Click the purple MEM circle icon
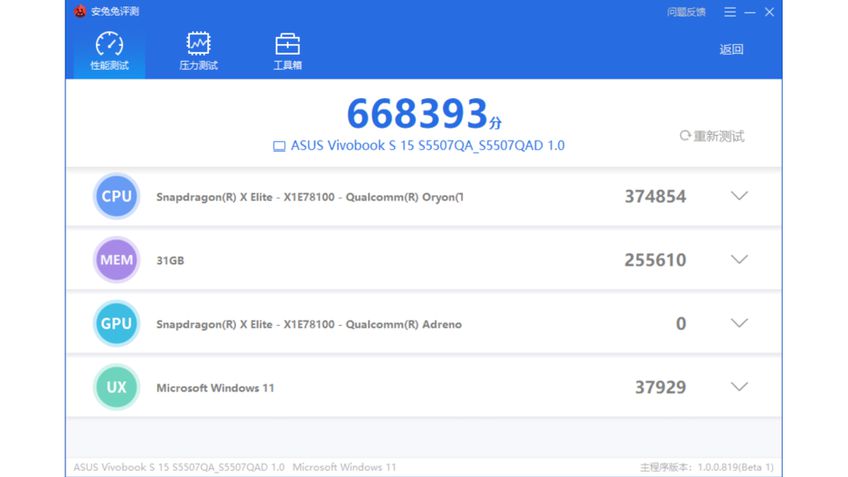This screenshot has height=477, width=848. coord(116,260)
